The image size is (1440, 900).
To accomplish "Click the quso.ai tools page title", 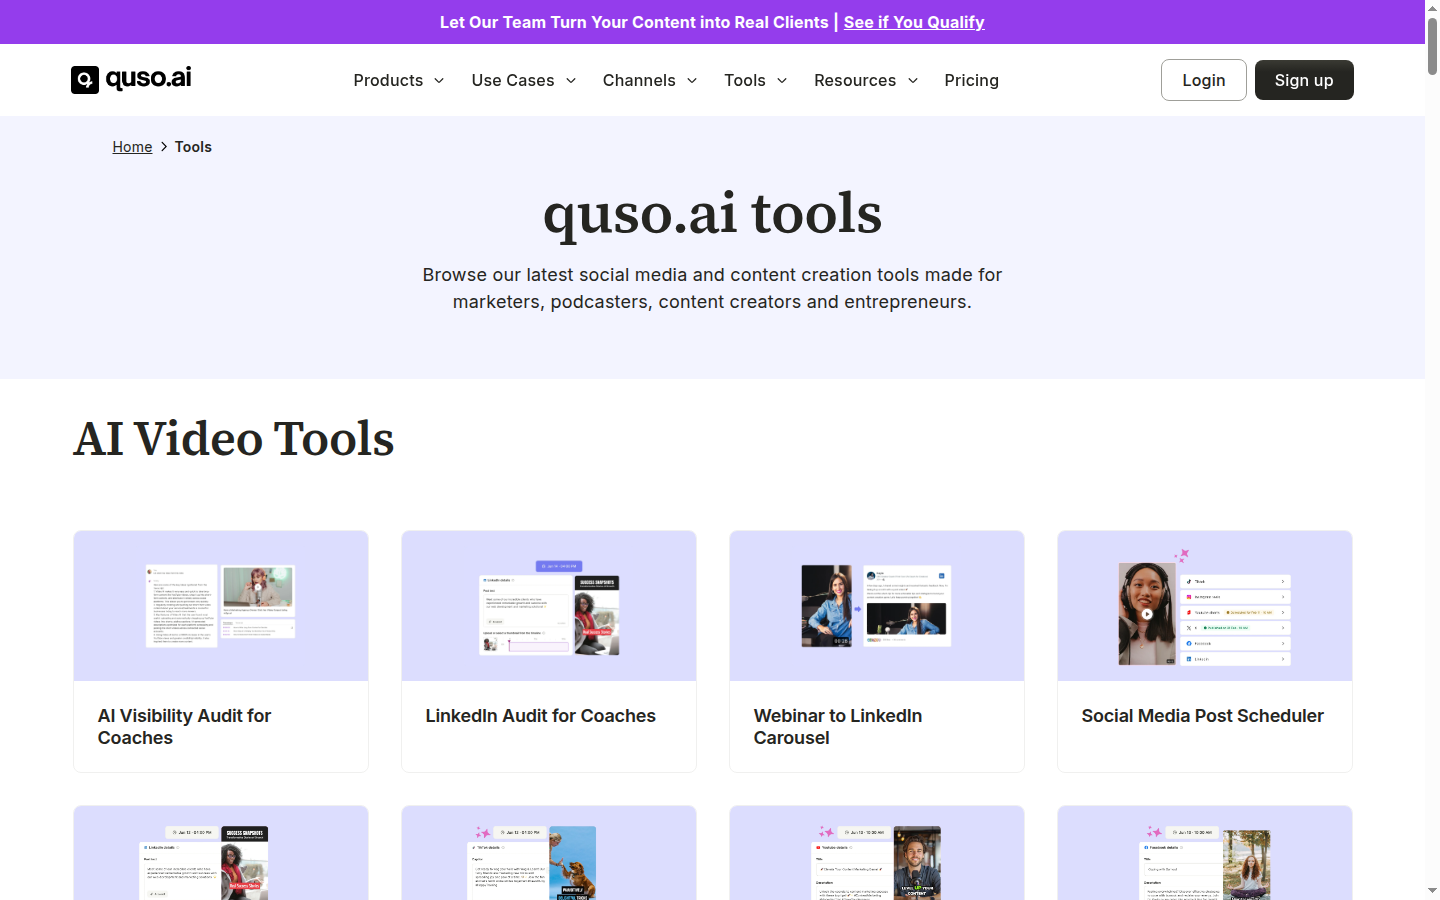I will point(712,214).
